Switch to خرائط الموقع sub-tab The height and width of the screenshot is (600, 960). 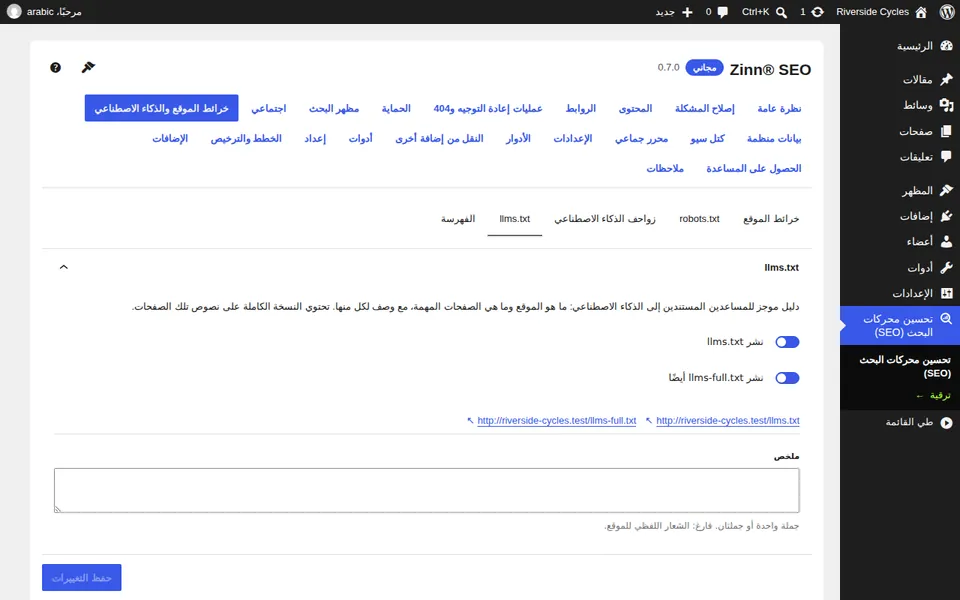tap(771, 219)
